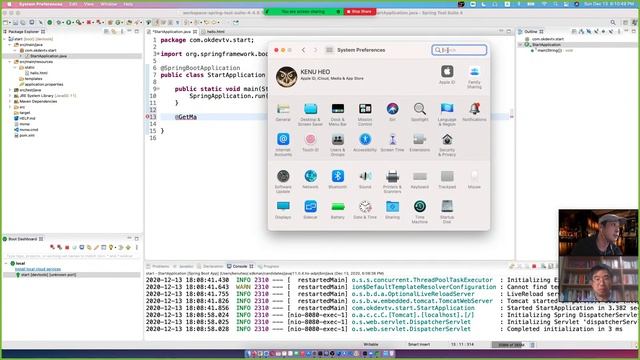Show all preferences with the grid button
This screenshot has width=640, height=360.
329,50
